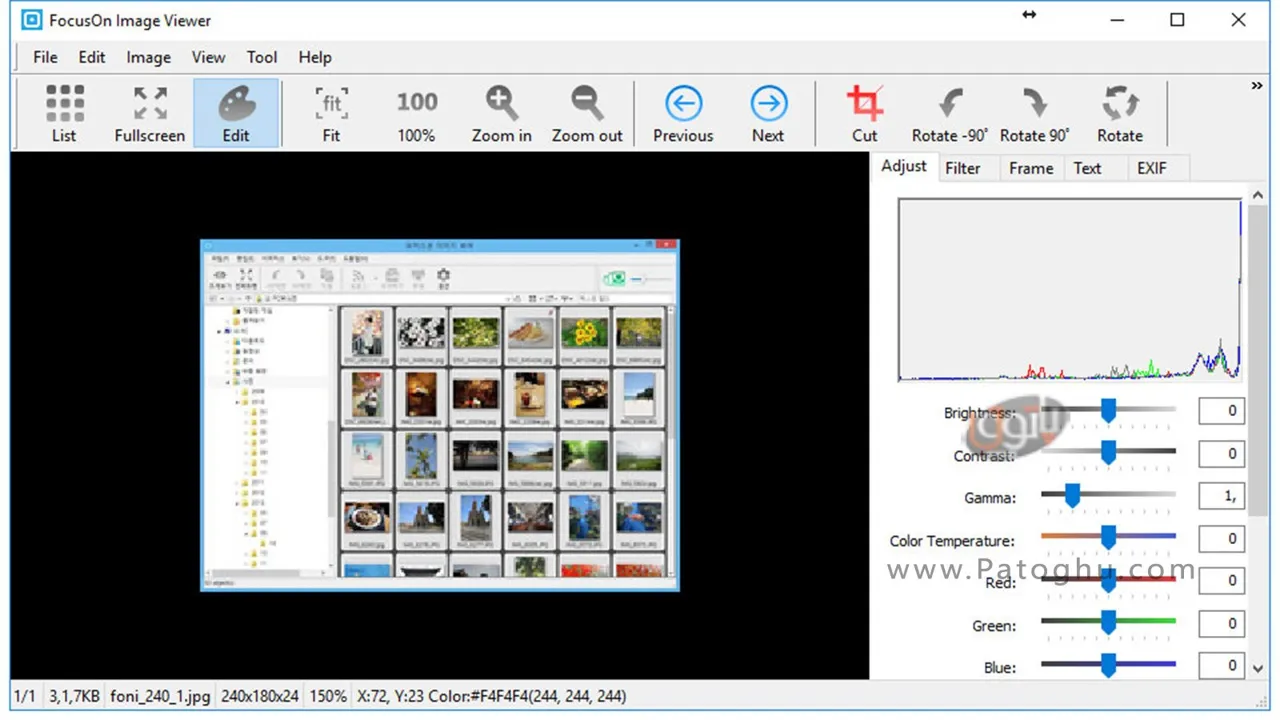The height and width of the screenshot is (720, 1280).
Task: Click the Blue slider handle
Action: (x=1108, y=666)
